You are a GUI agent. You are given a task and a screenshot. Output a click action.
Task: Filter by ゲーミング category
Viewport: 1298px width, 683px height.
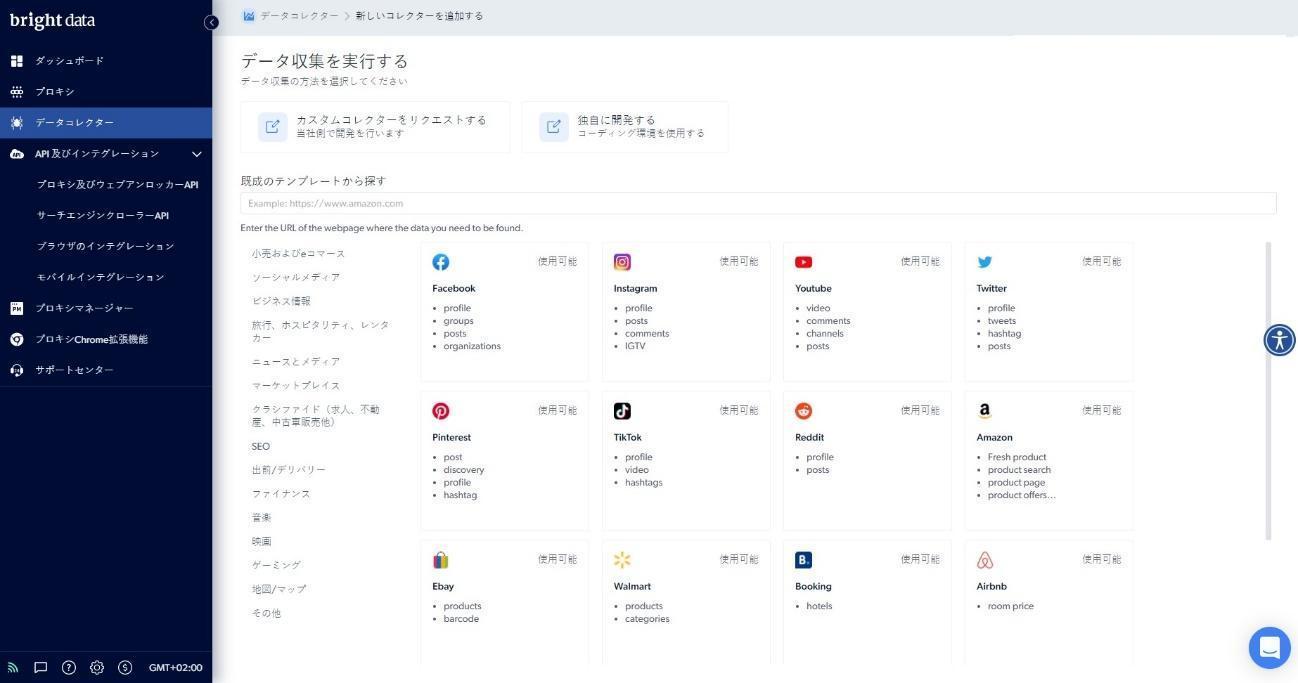point(276,566)
